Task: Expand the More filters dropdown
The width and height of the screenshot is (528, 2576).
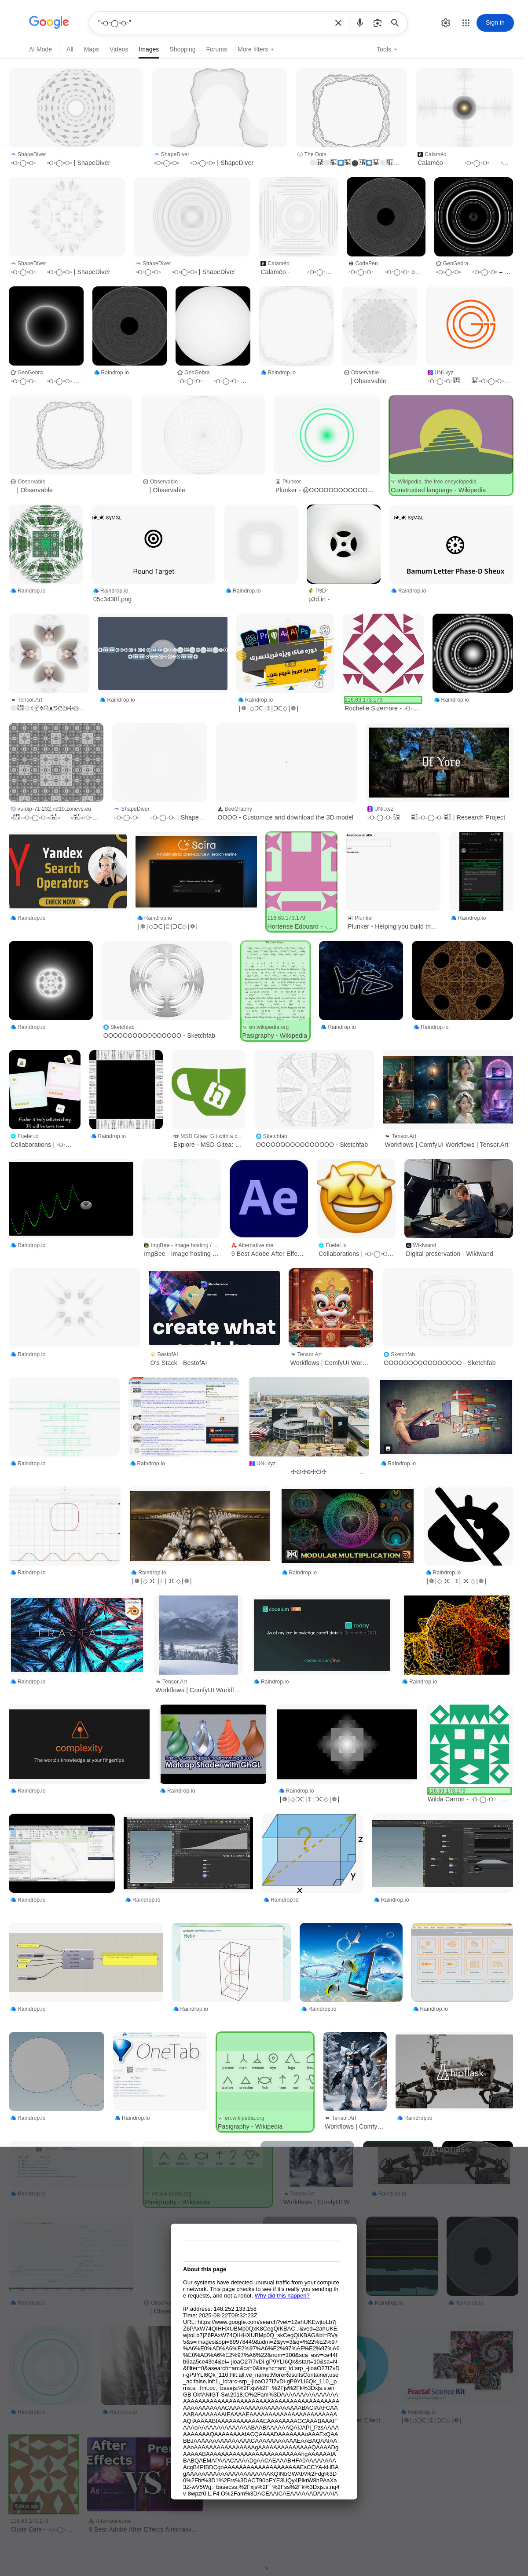Action: pyautogui.click(x=255, y=49)
